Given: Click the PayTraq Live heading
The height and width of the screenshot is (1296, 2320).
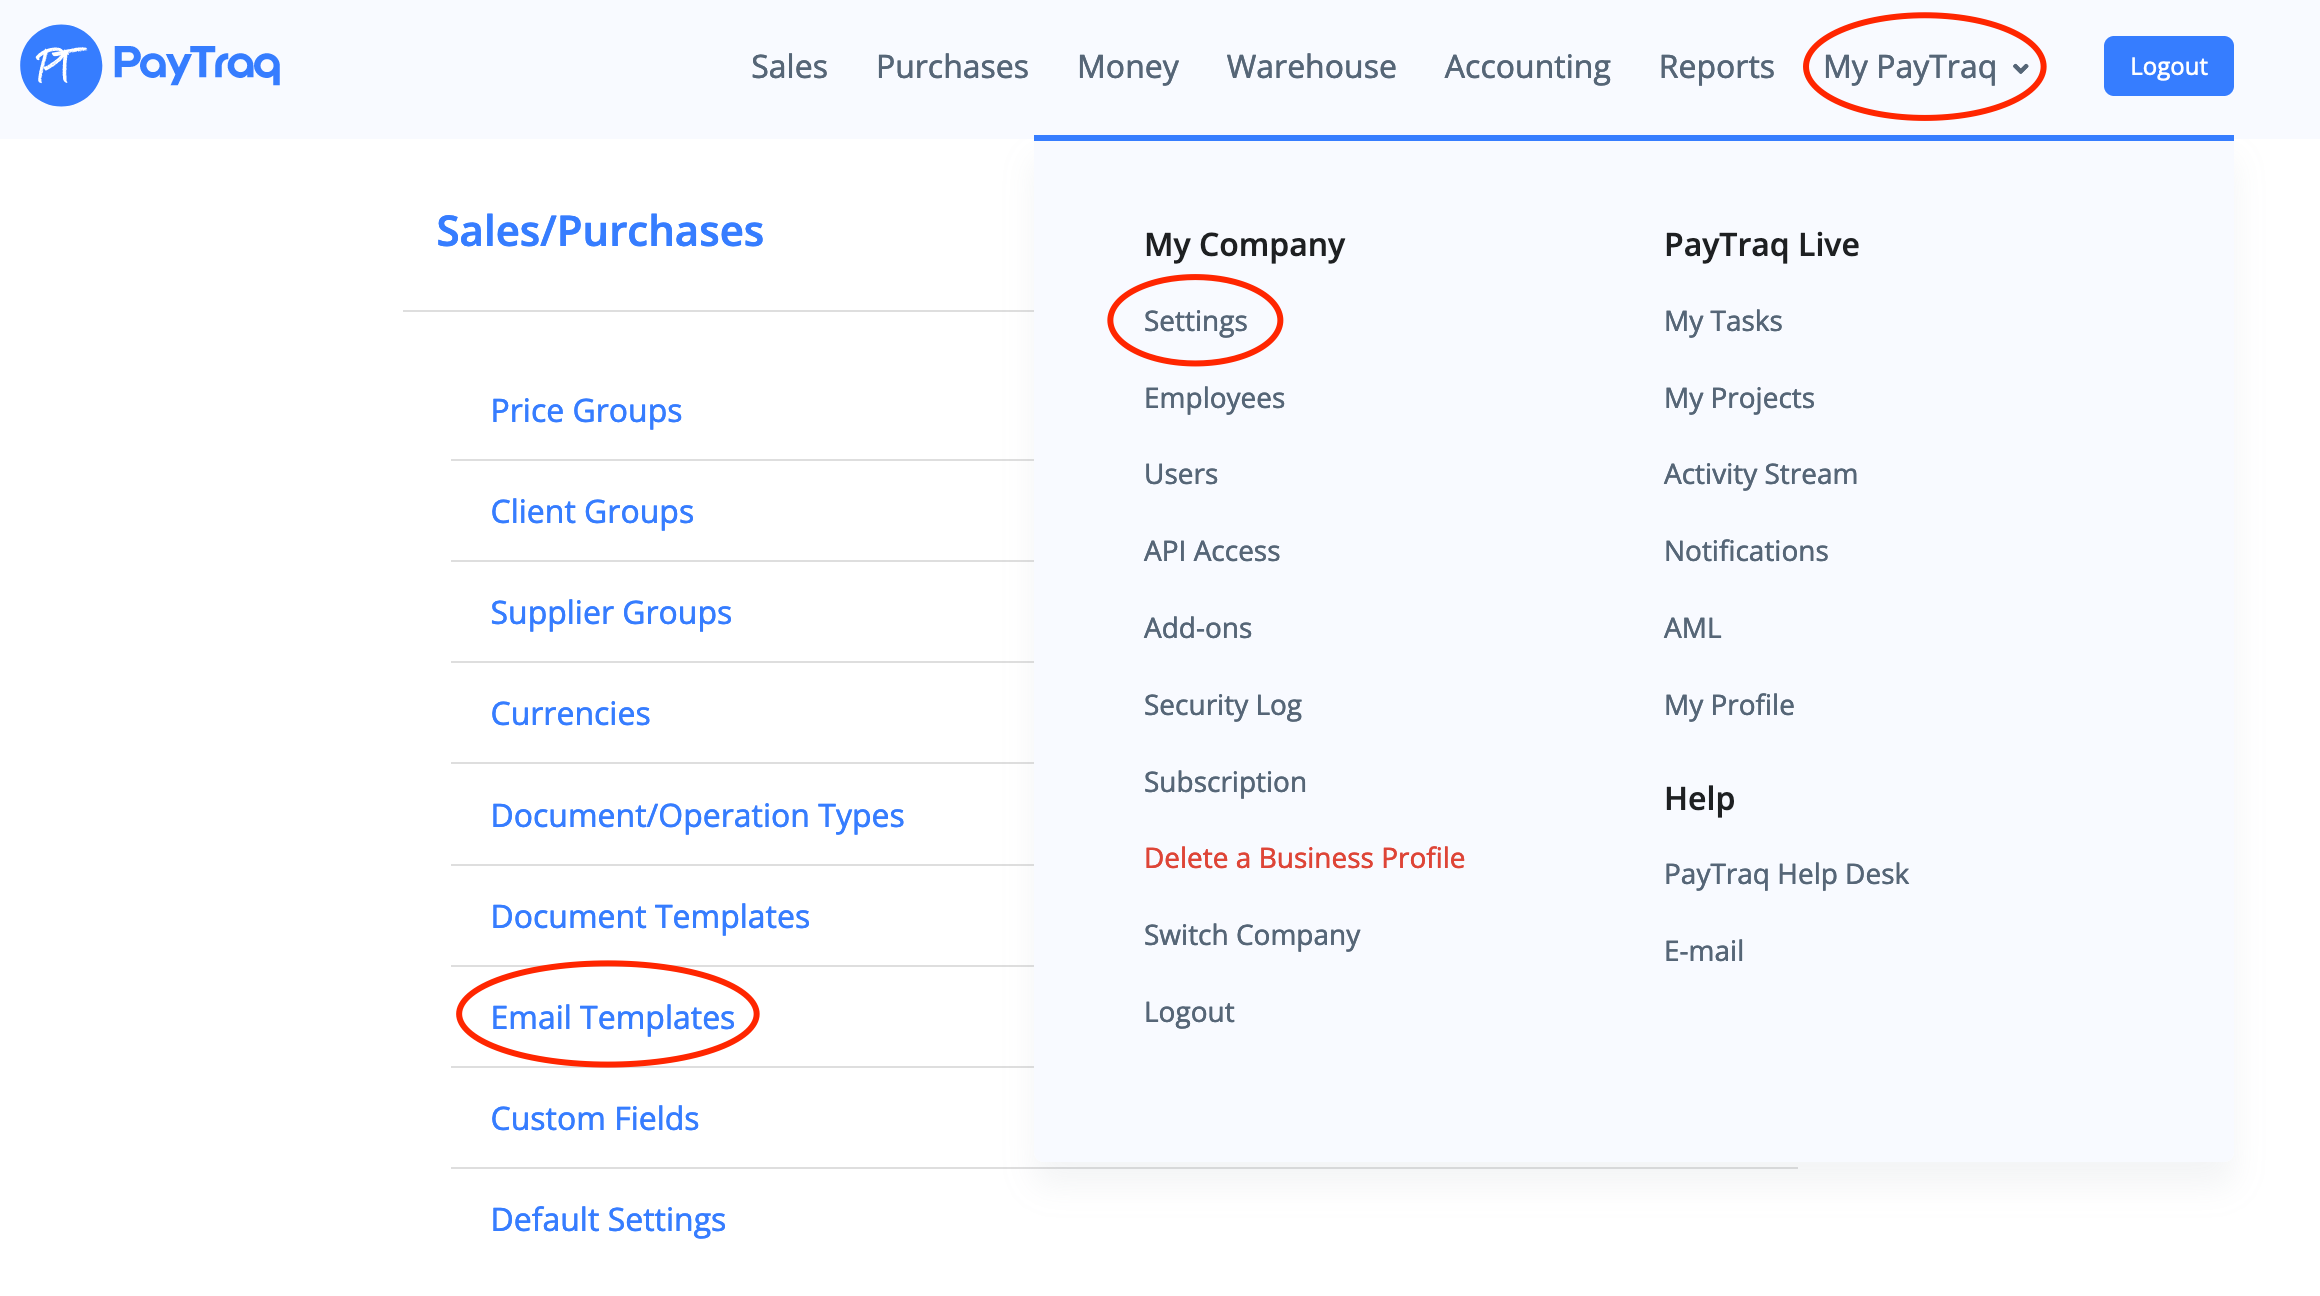Looking at the screenshot, I should [1761, 245].
